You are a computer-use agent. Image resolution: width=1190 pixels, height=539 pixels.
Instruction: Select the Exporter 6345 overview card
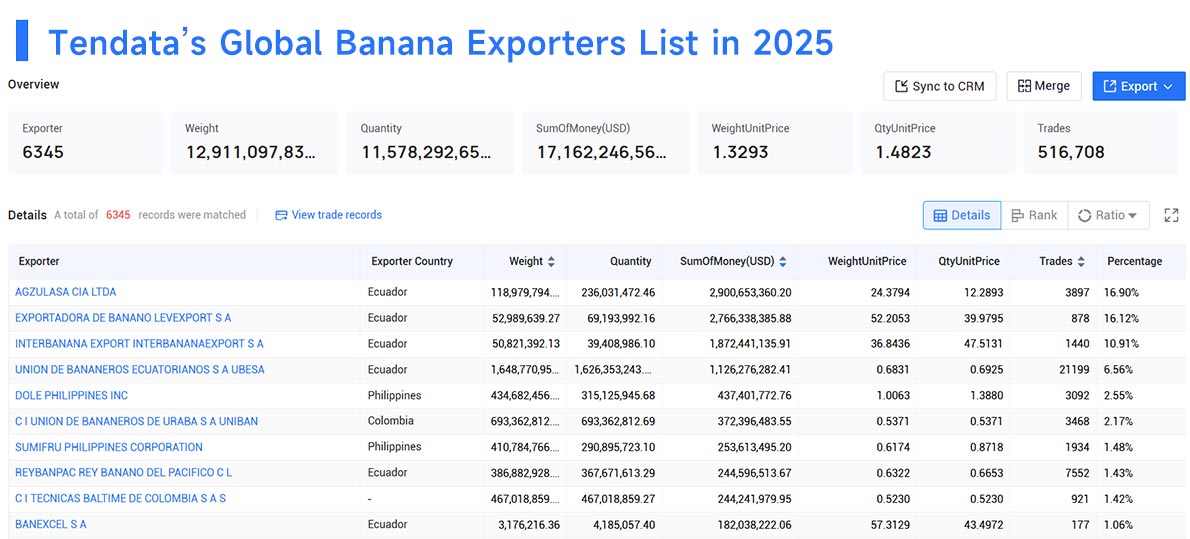point(85,142)
